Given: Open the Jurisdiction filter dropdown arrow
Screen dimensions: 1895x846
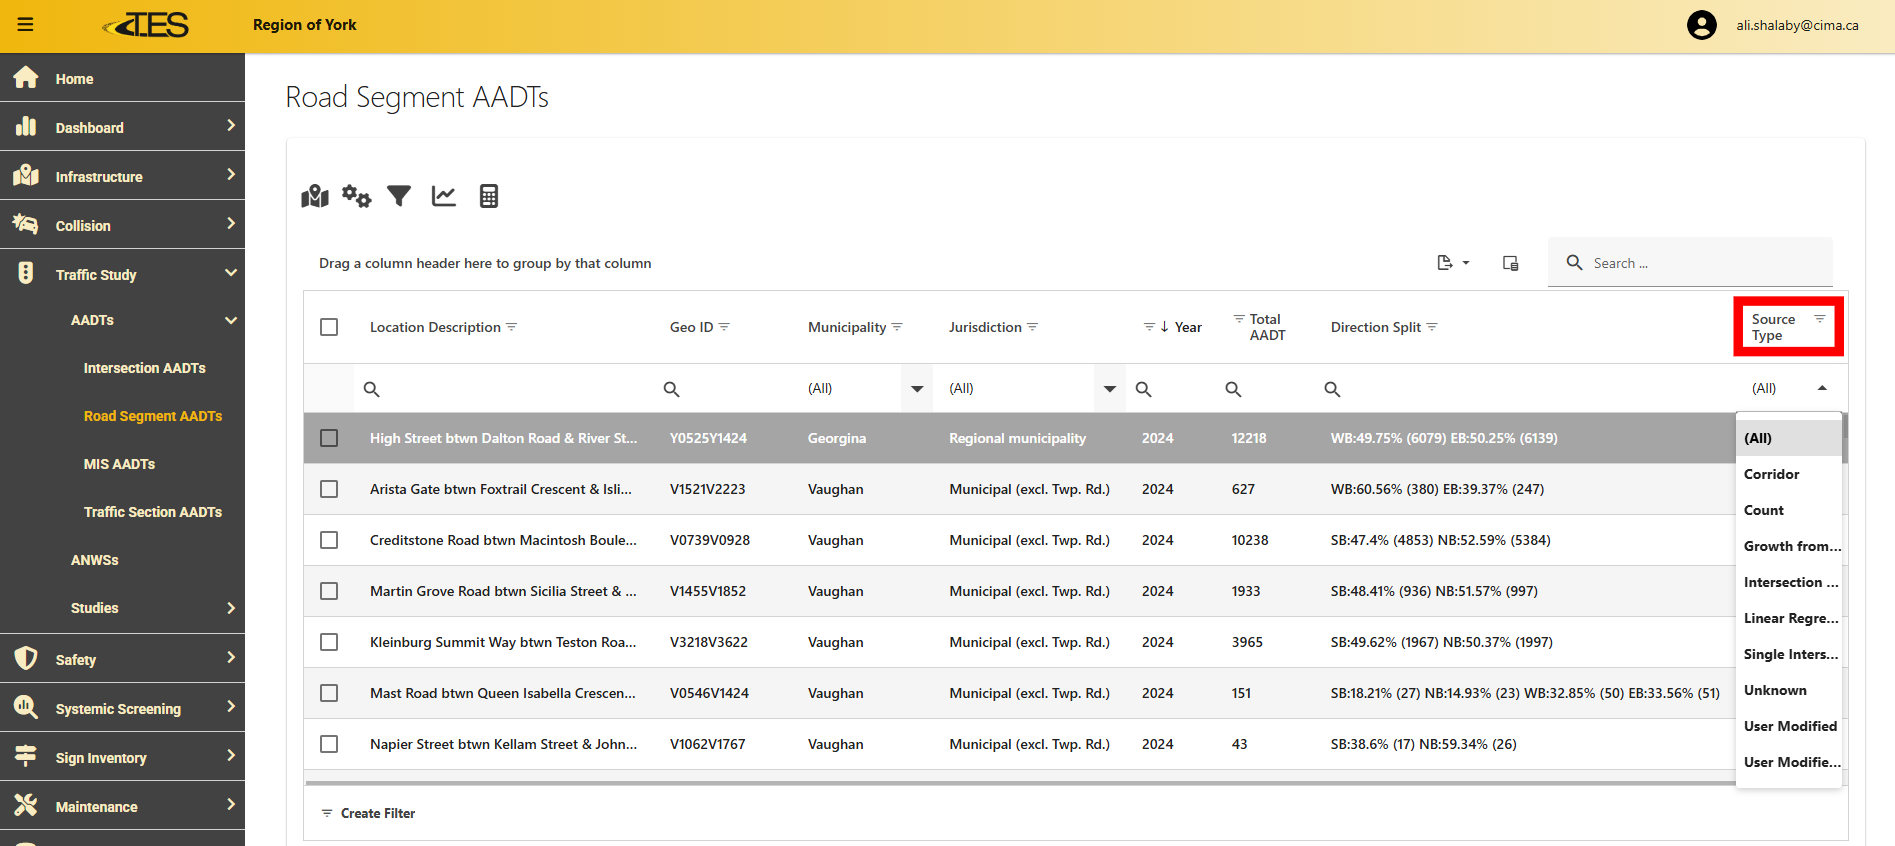Looking at the screenshot, I should coord(1109,389).
